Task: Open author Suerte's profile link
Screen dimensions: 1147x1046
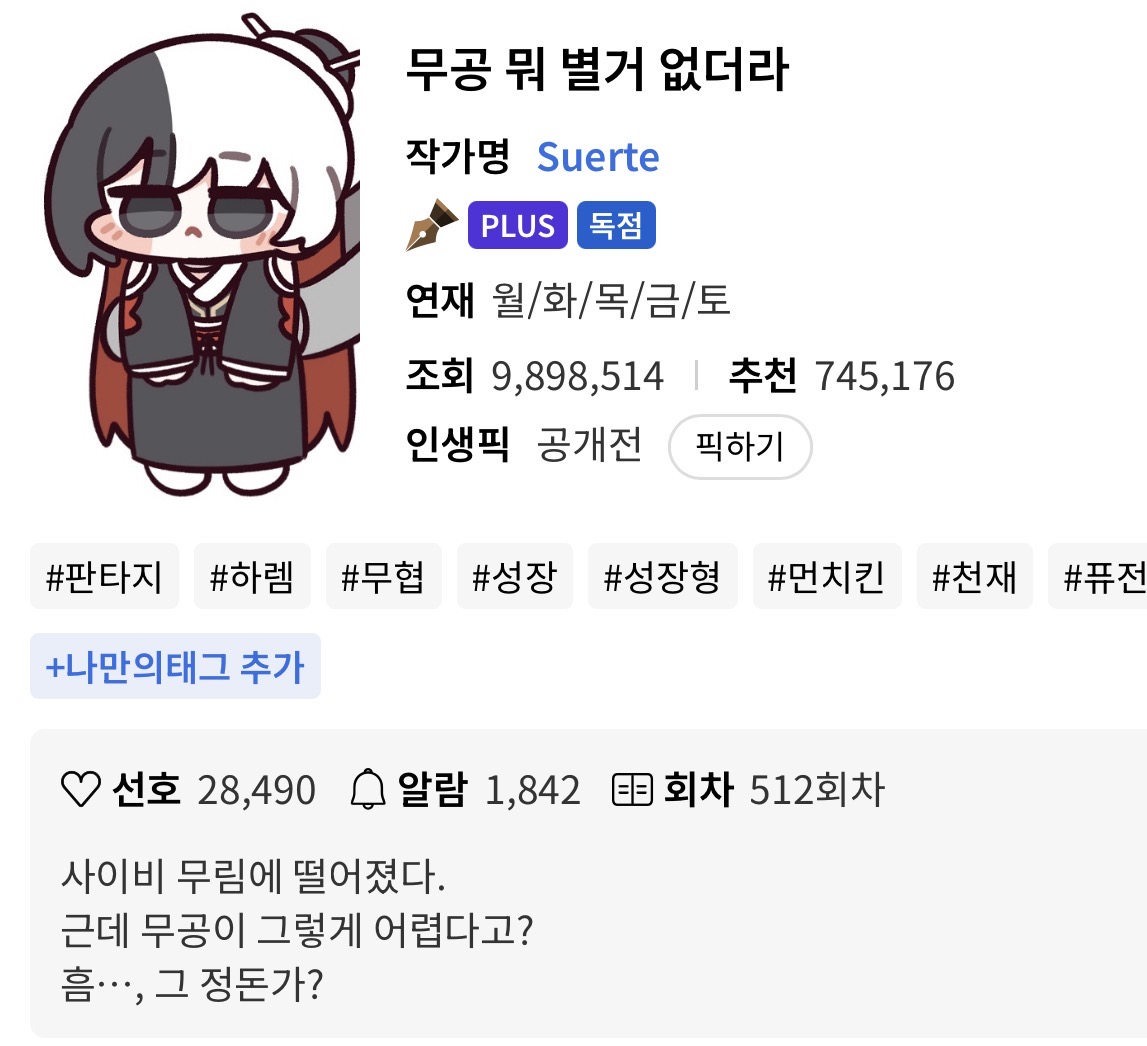Action: pos(598,157)
